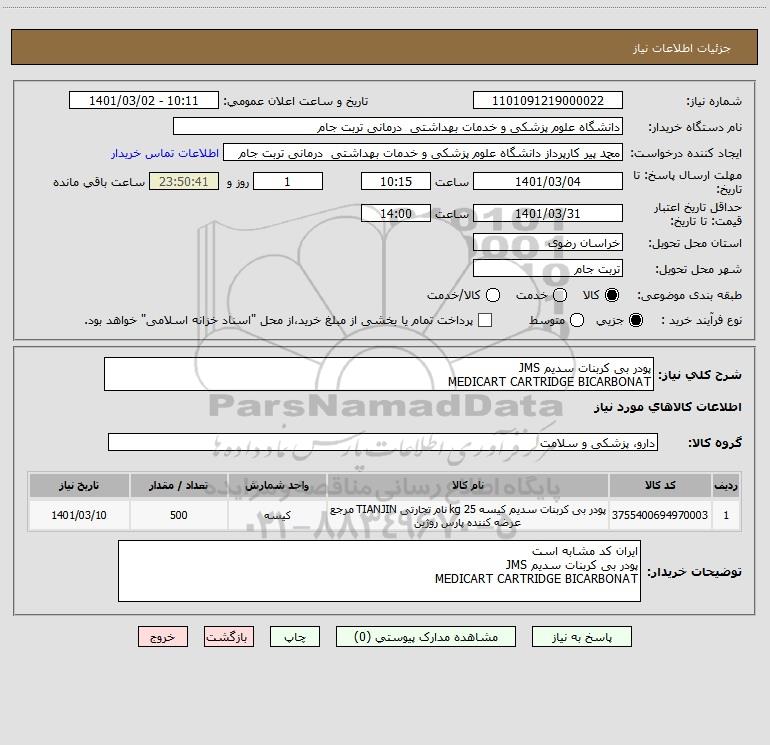
Task: Select the خدمت radio button
Action: pos(560,295)
